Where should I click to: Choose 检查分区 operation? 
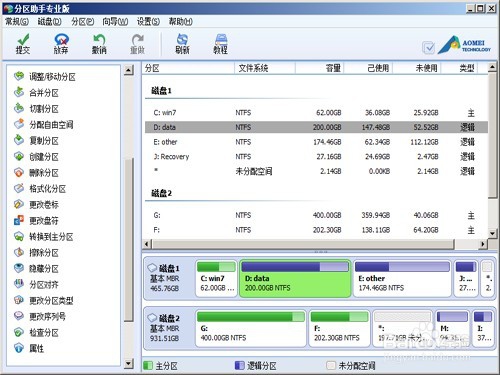36,332
